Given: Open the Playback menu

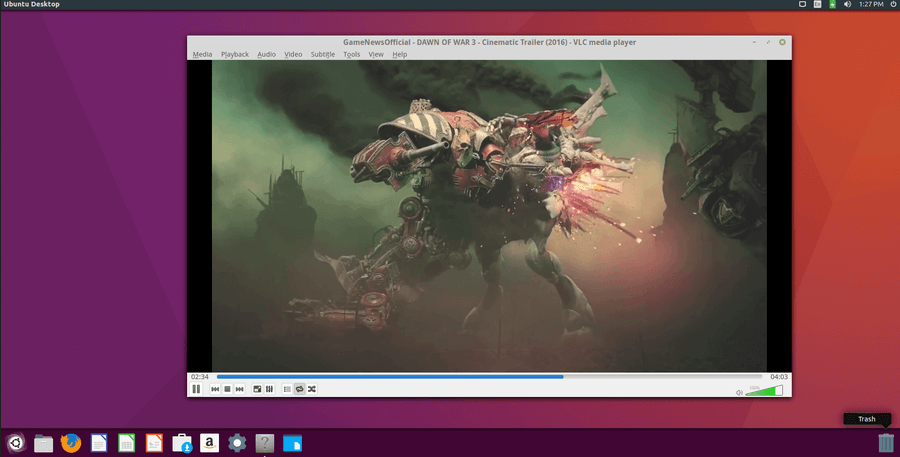Looking at the screenshot, I should pos(235,54).
